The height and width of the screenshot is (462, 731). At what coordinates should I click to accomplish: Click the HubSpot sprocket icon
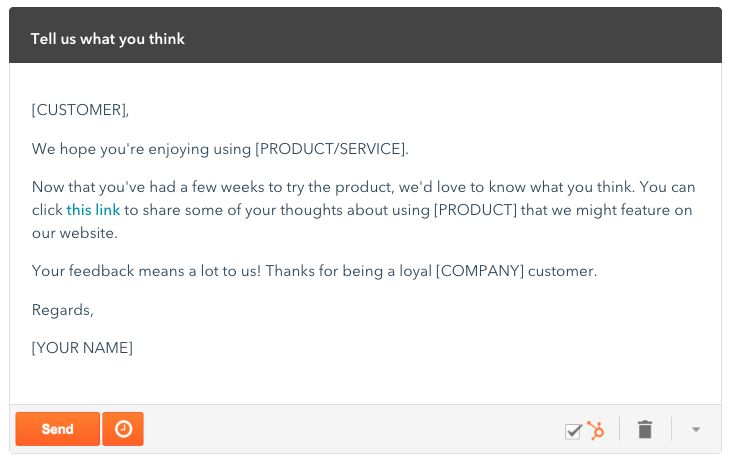[595, 430]
